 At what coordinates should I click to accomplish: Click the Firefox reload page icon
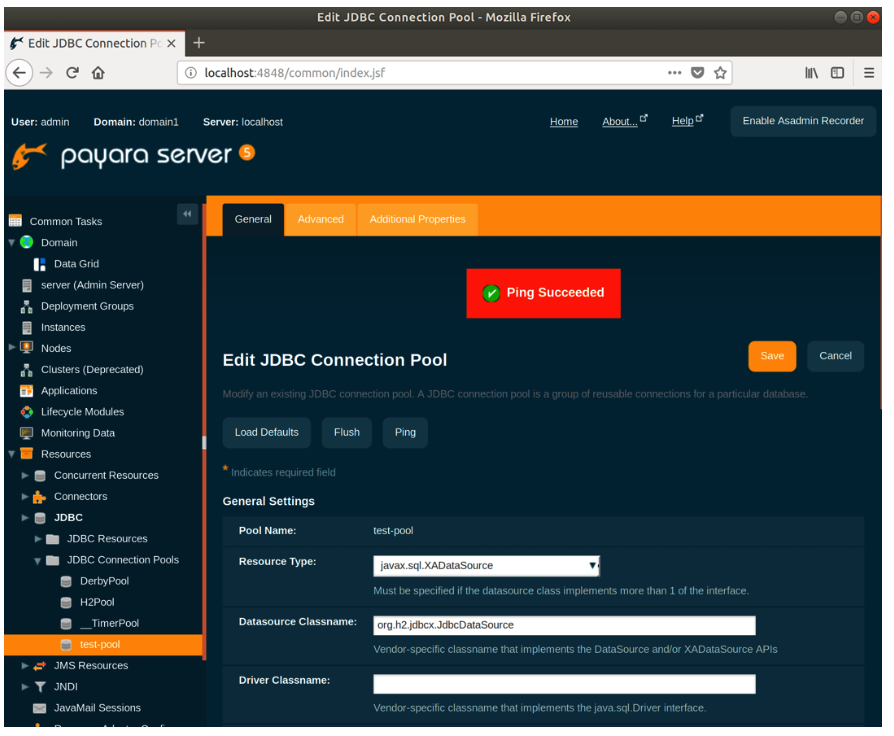coord(72,72)
